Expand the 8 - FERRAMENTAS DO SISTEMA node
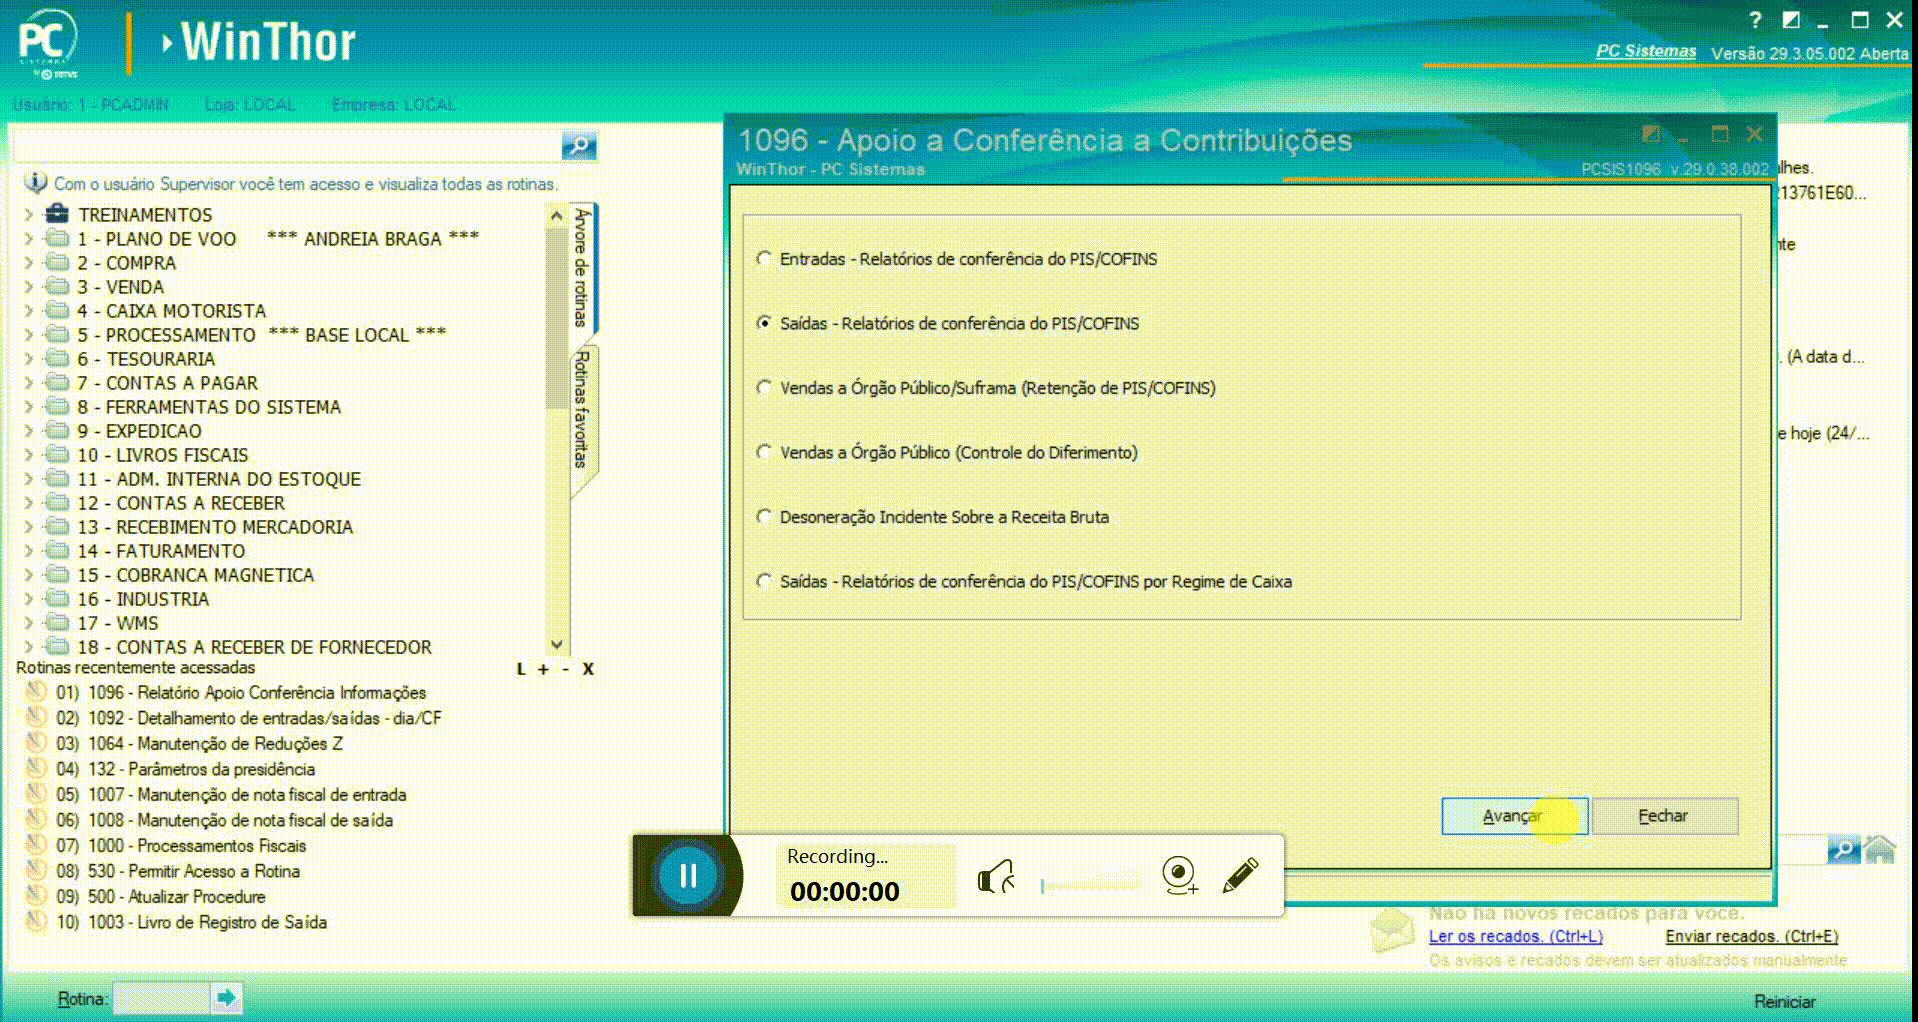Viewport: 1918px width, 1022px height. coord(28,406)
